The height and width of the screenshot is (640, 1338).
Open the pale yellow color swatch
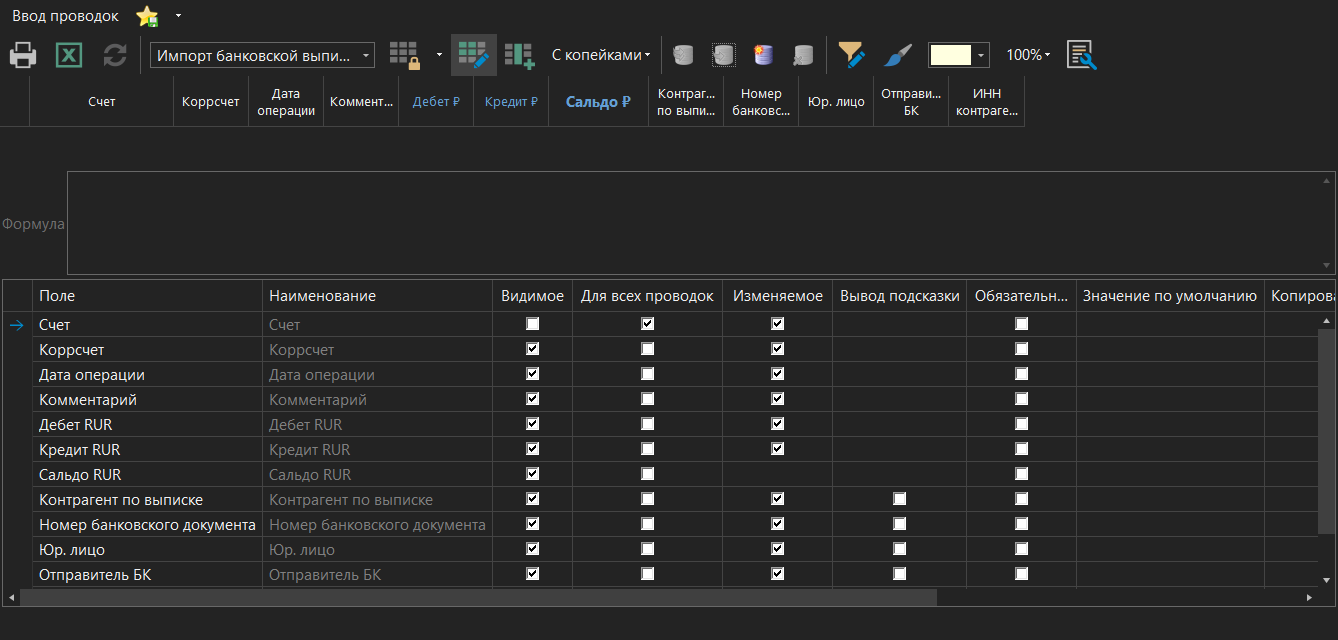pos(950,55)
